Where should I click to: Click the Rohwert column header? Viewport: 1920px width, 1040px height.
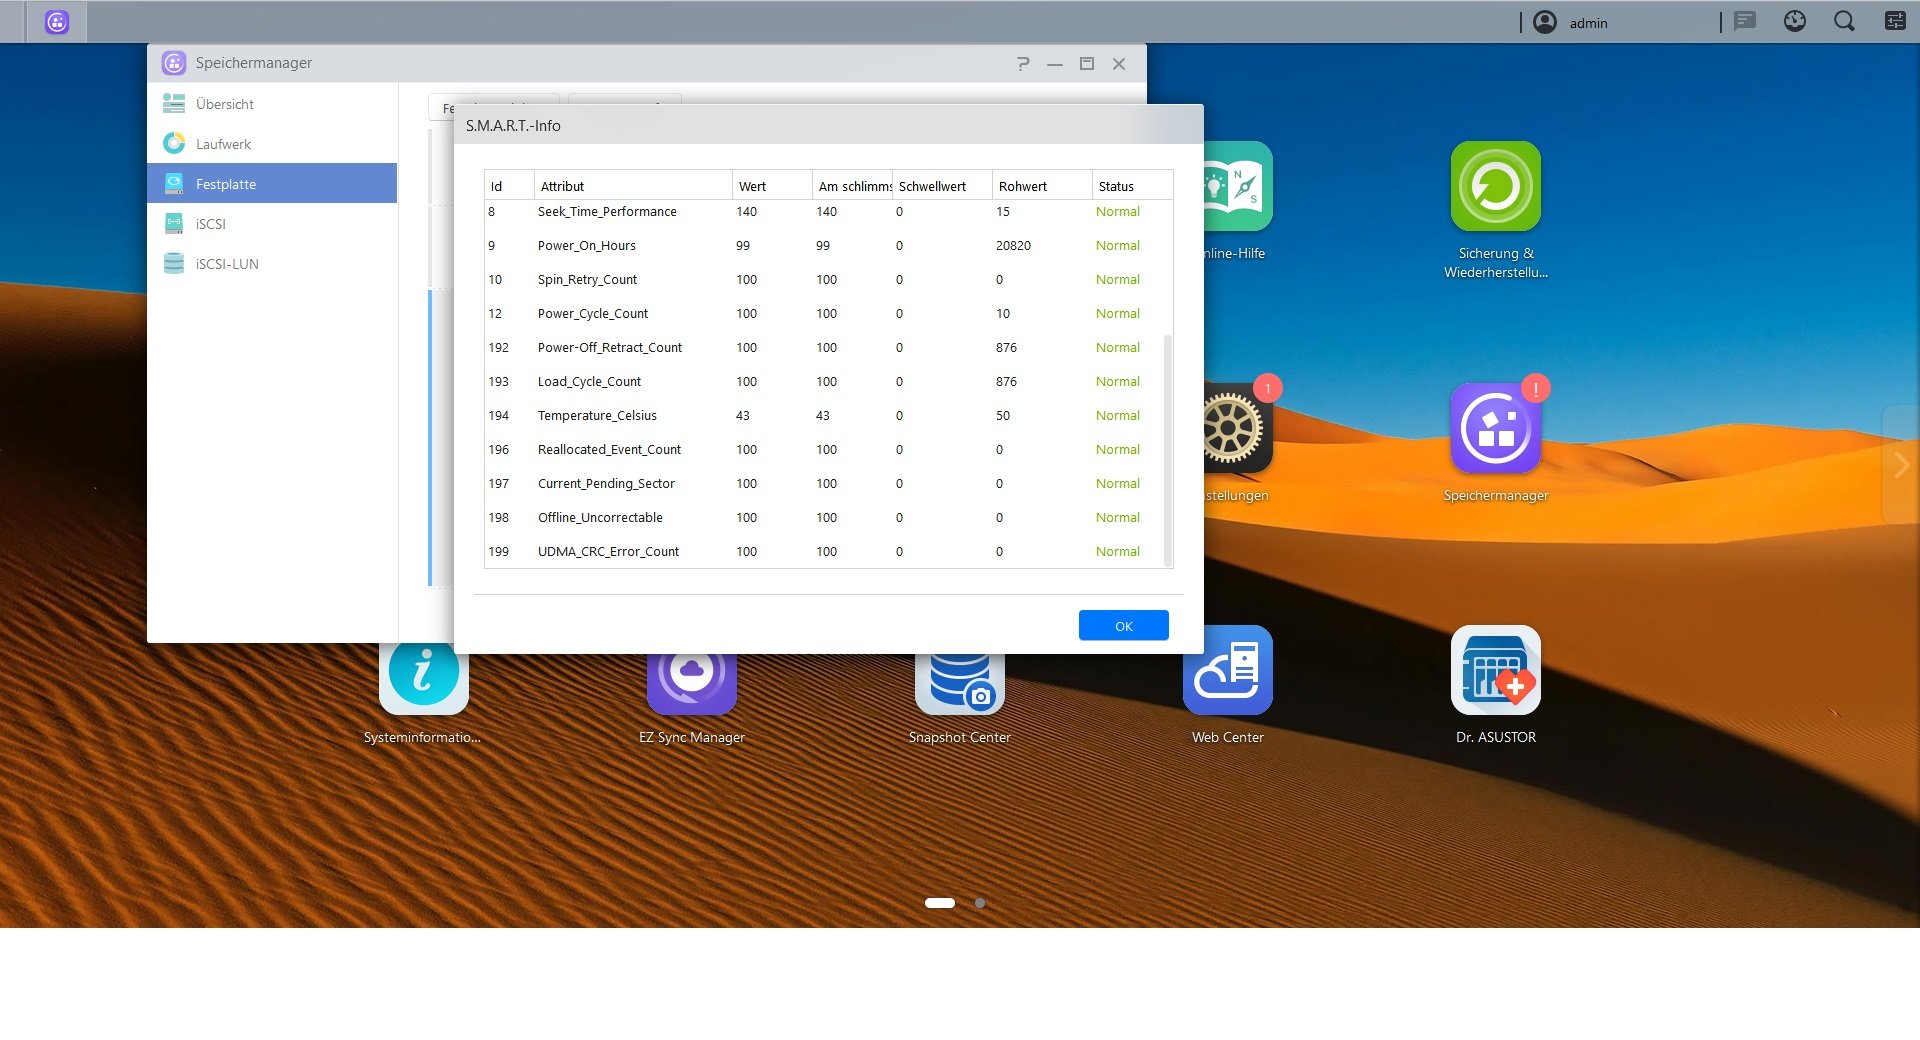[x=1042, y=186]
